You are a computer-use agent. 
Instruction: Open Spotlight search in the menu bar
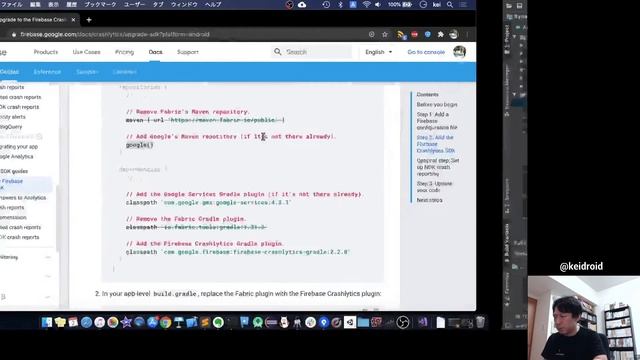click(x=450, y=4)
